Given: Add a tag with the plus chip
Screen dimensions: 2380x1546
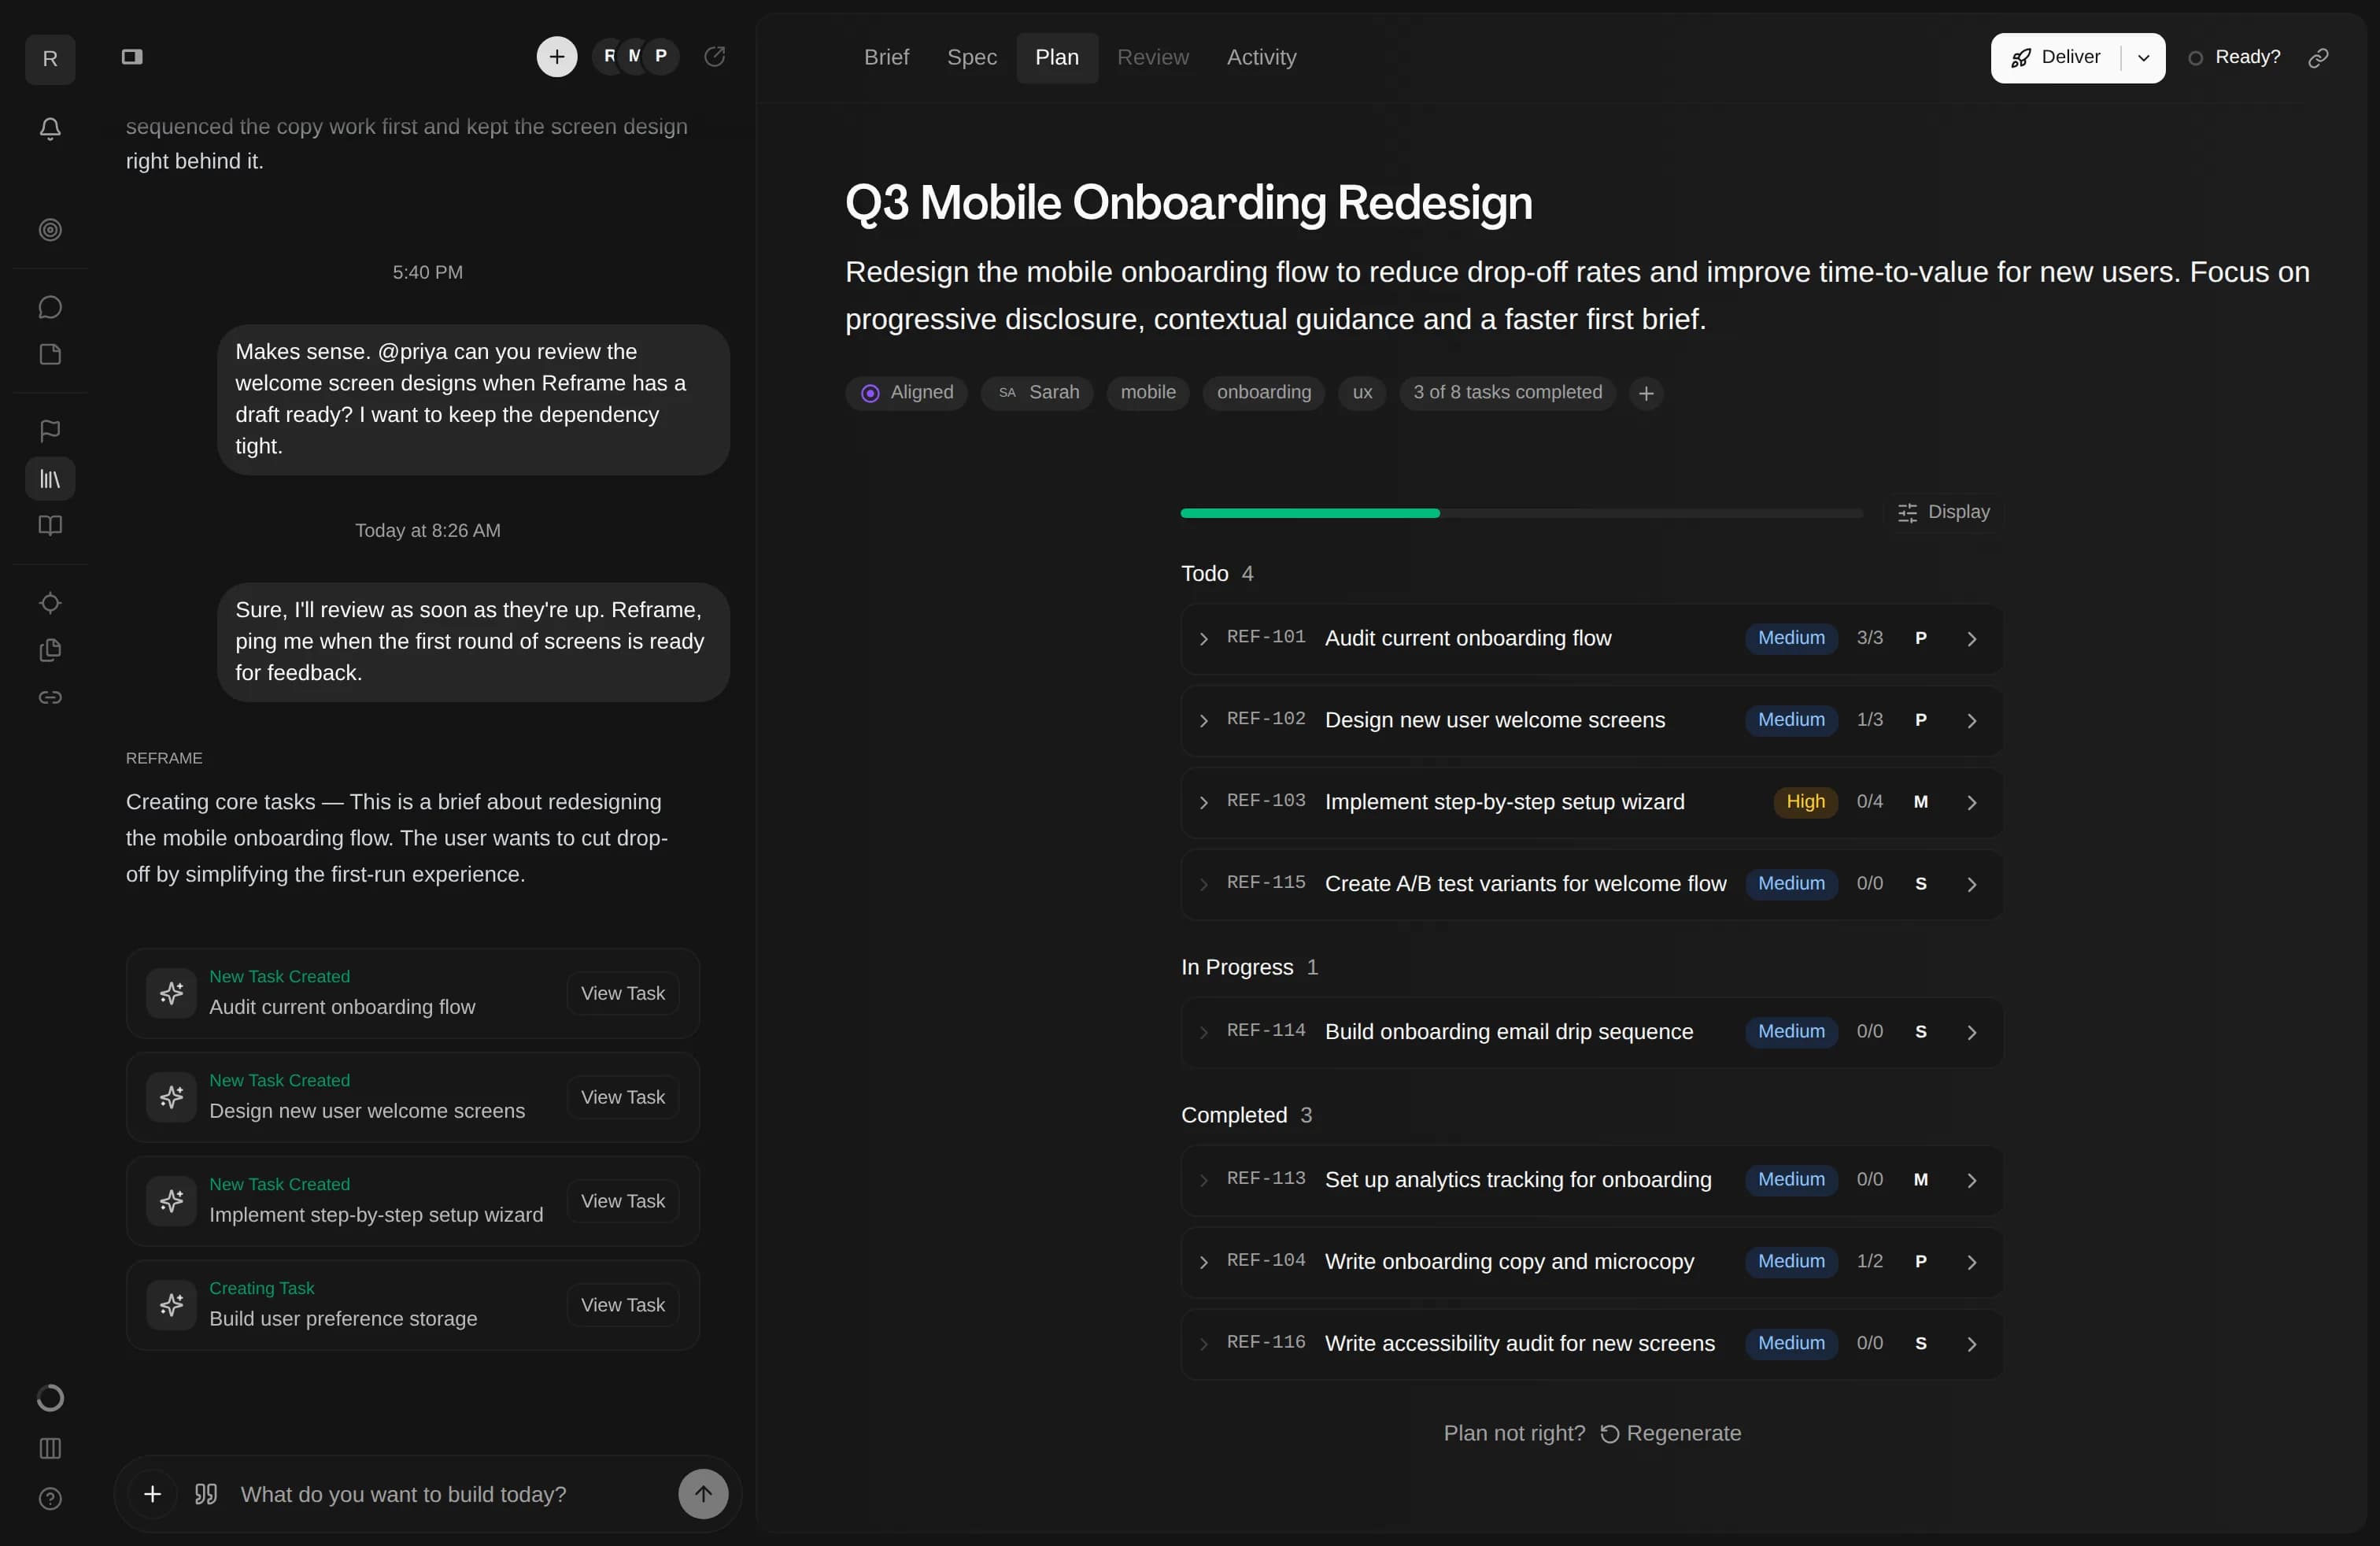Looking at the screenshot, I should point(1646,393).
